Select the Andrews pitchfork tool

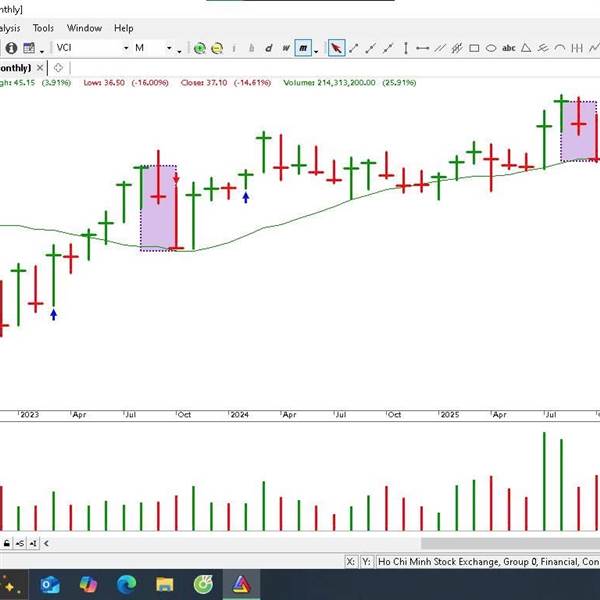click(543, 48)
